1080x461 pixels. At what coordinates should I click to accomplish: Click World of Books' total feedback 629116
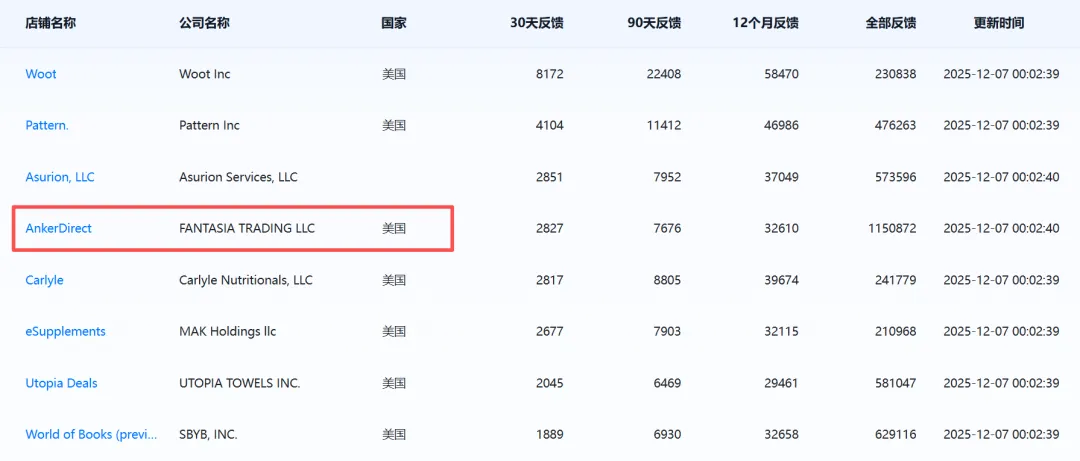(x=895, y=434)
